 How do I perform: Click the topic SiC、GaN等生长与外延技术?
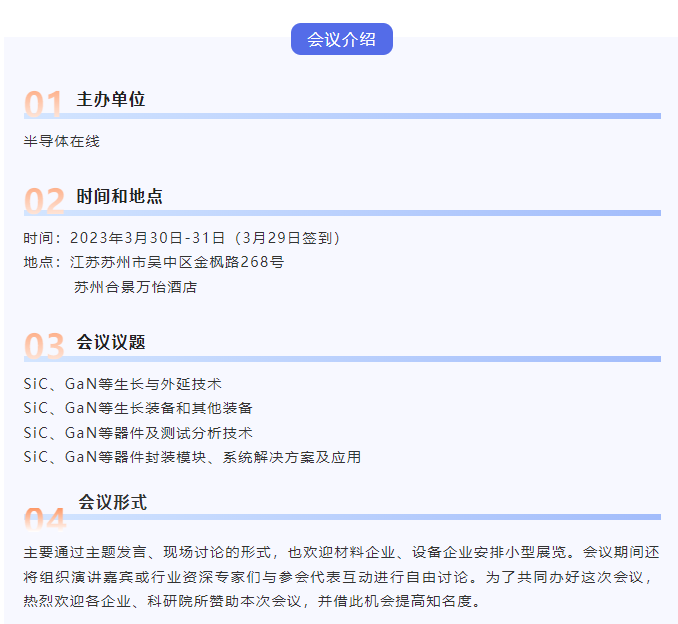tap(123, 384)
